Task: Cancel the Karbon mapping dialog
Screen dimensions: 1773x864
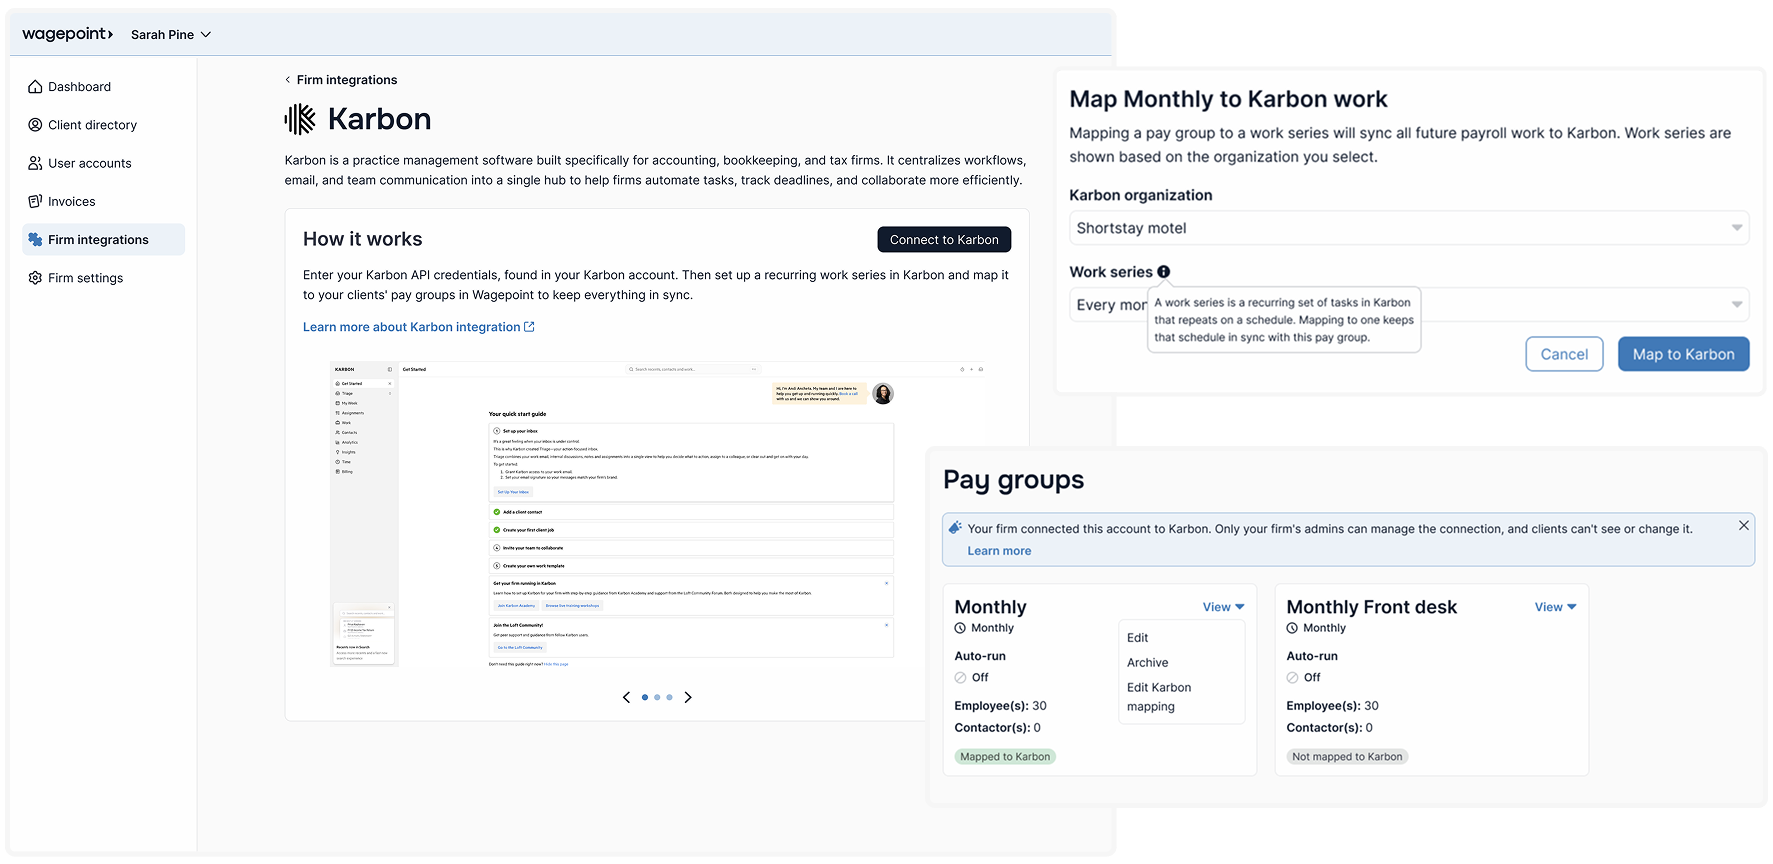Action: coord(1564,354)
